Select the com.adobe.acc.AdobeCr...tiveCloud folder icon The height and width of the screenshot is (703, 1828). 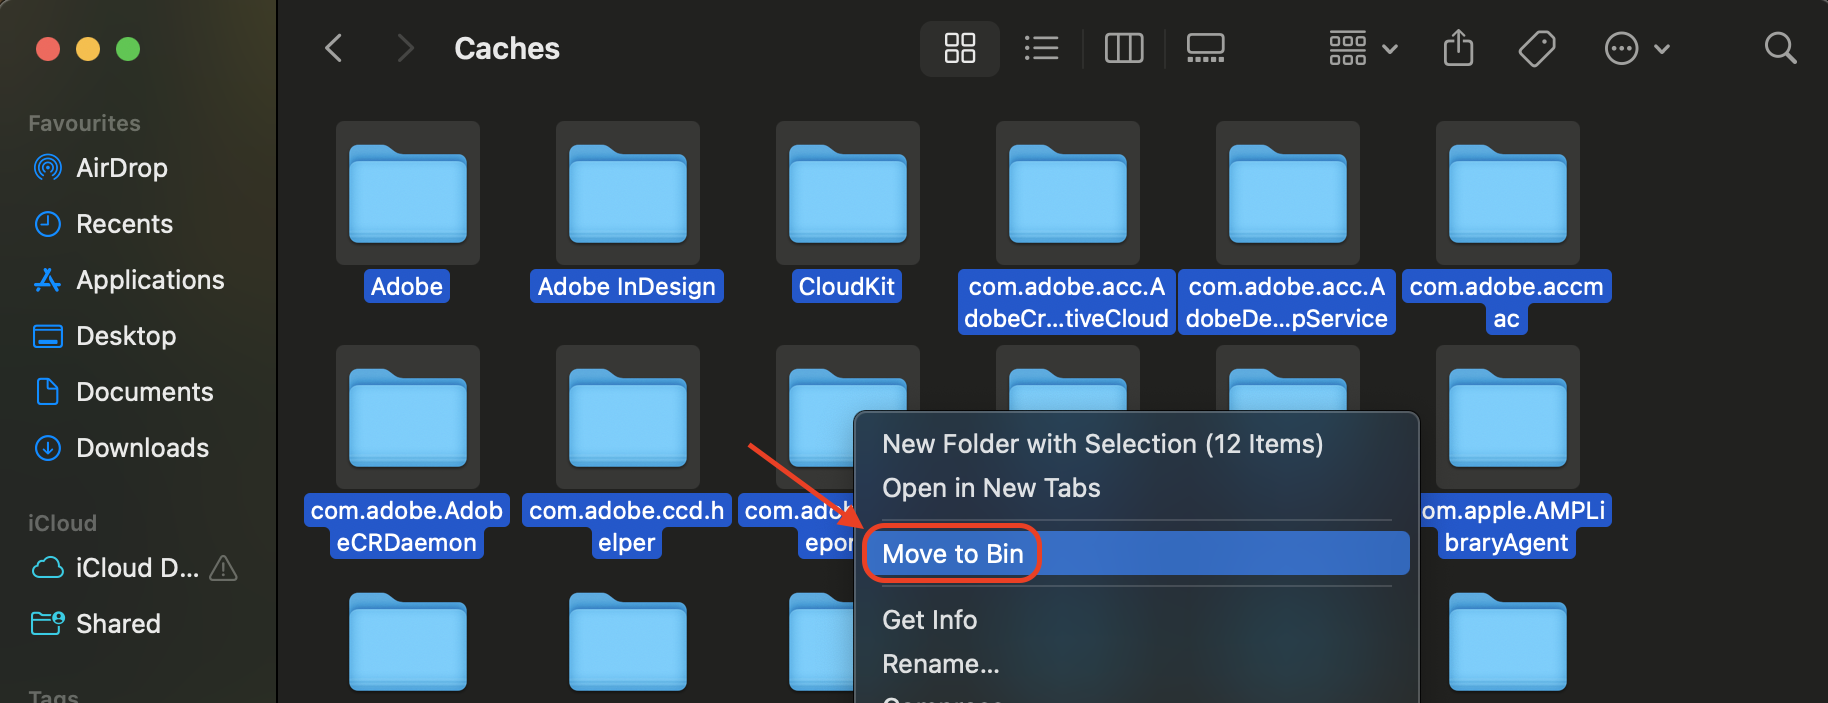coord(1068,194)
